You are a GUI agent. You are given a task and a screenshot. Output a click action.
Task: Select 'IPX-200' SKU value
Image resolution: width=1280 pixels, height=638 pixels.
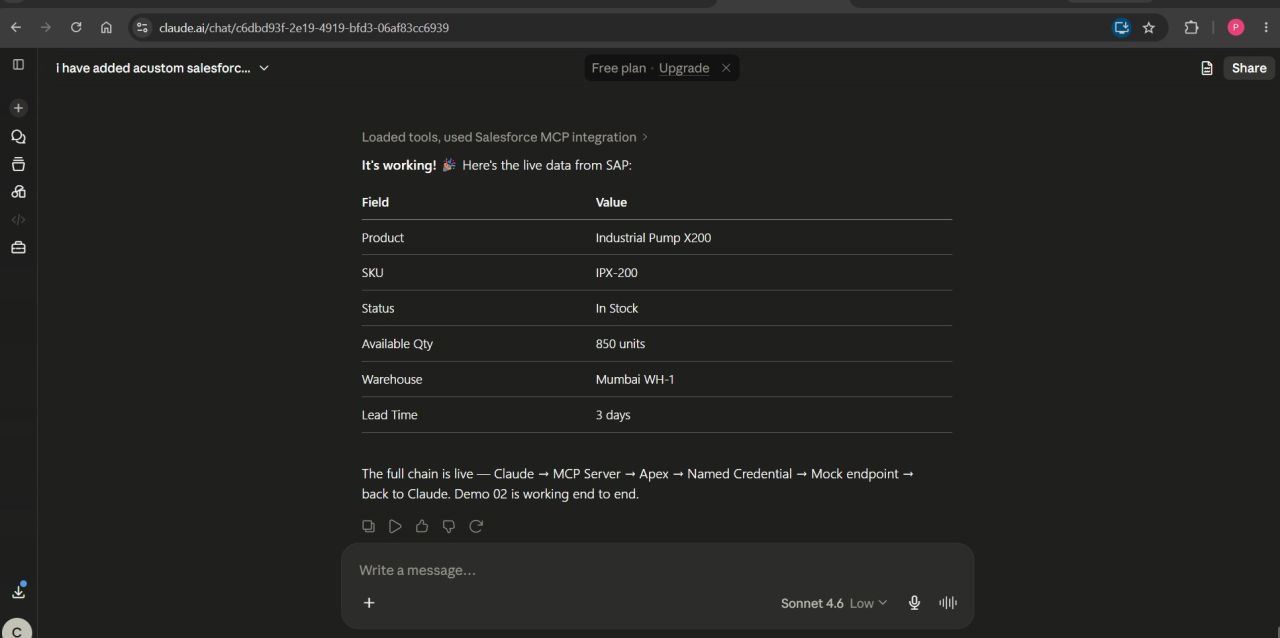[x=616, y=273]
